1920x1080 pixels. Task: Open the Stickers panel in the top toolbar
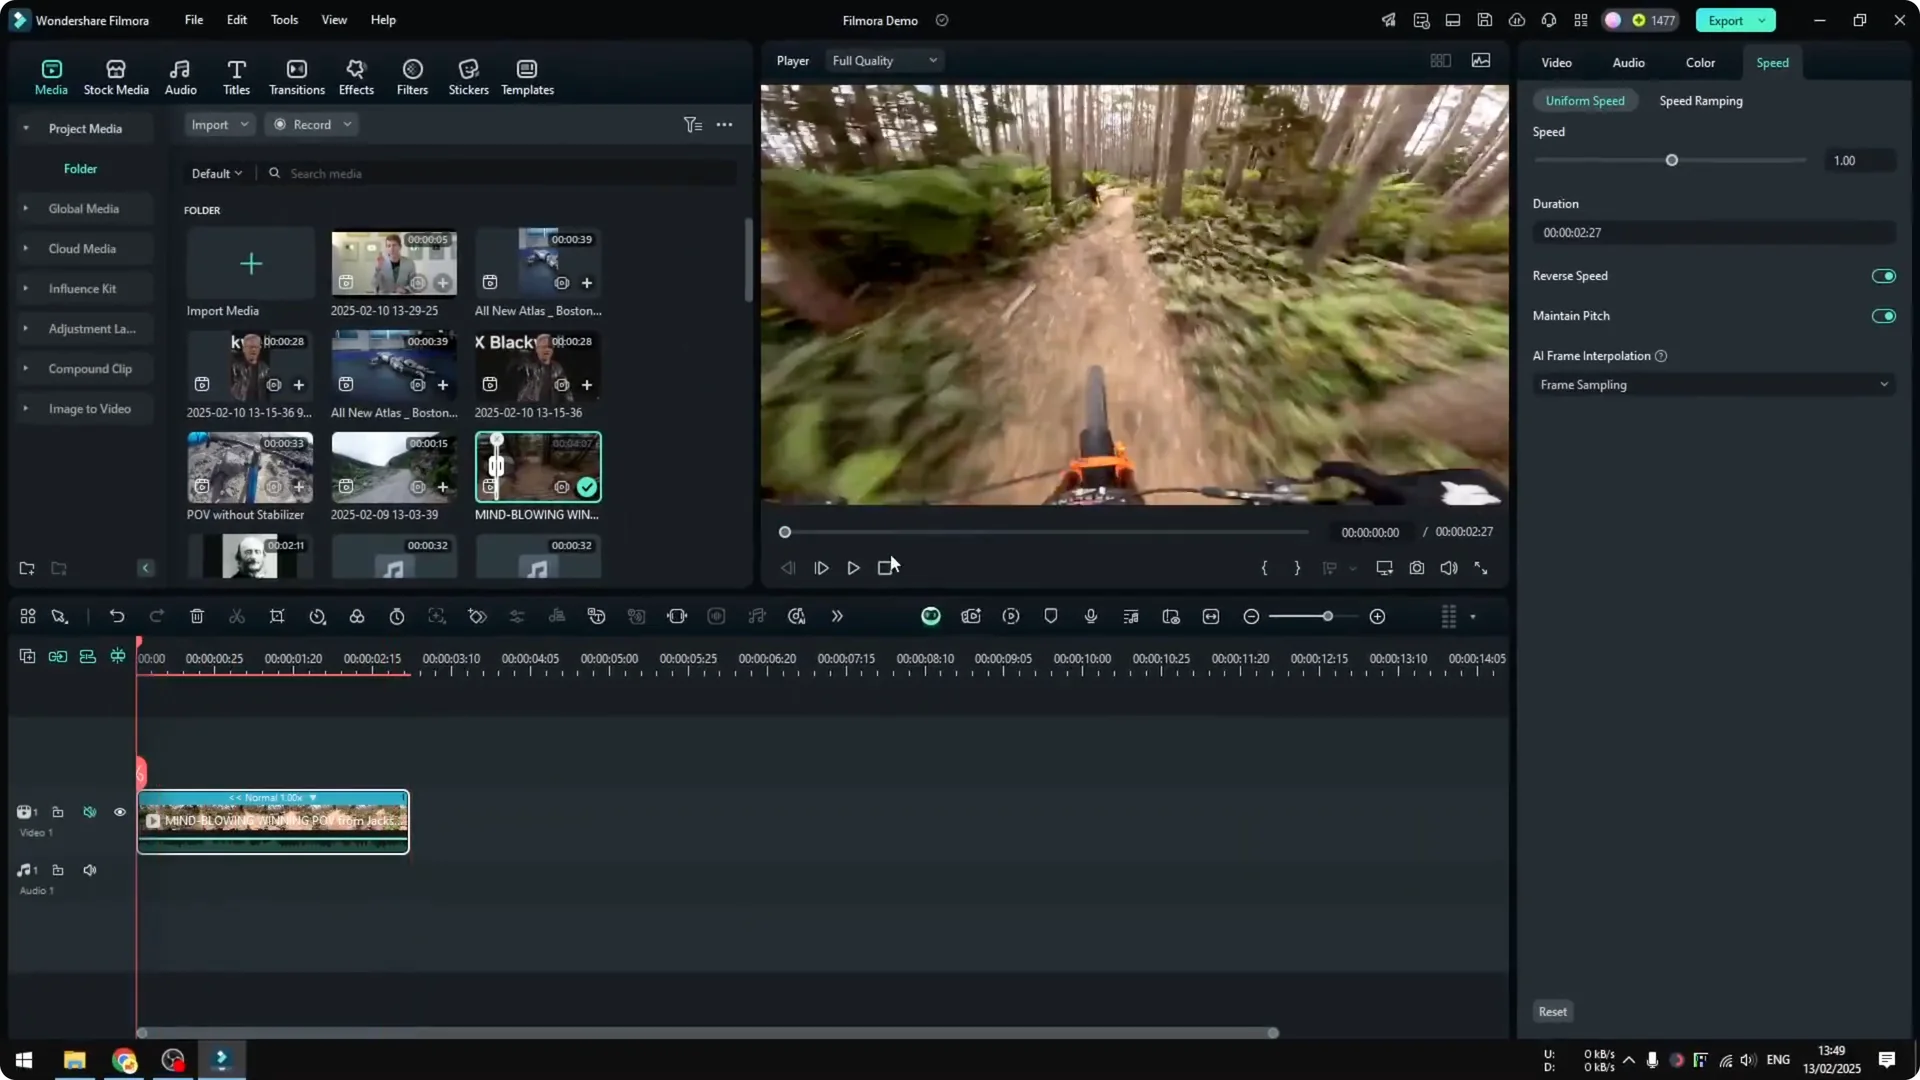click(468, 75)
